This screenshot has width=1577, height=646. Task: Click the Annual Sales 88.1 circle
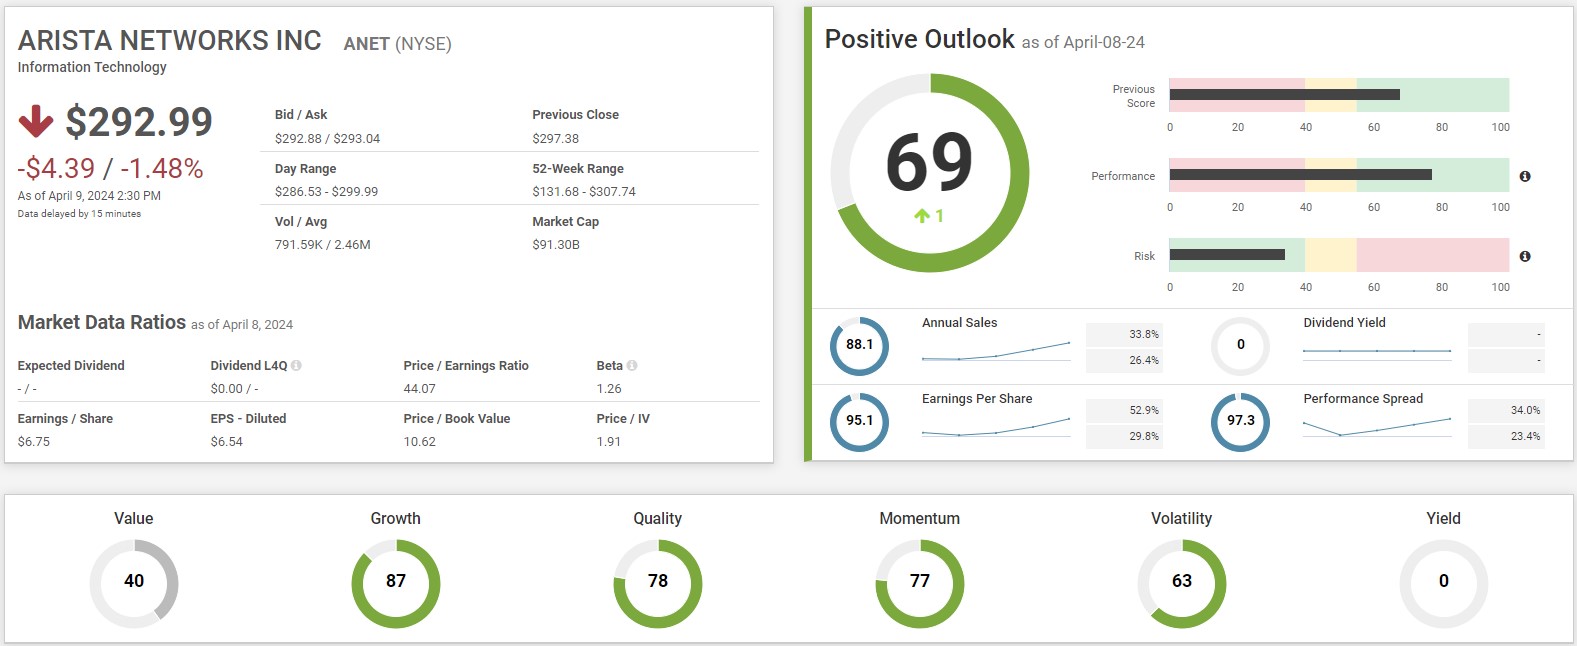[859, 346]
